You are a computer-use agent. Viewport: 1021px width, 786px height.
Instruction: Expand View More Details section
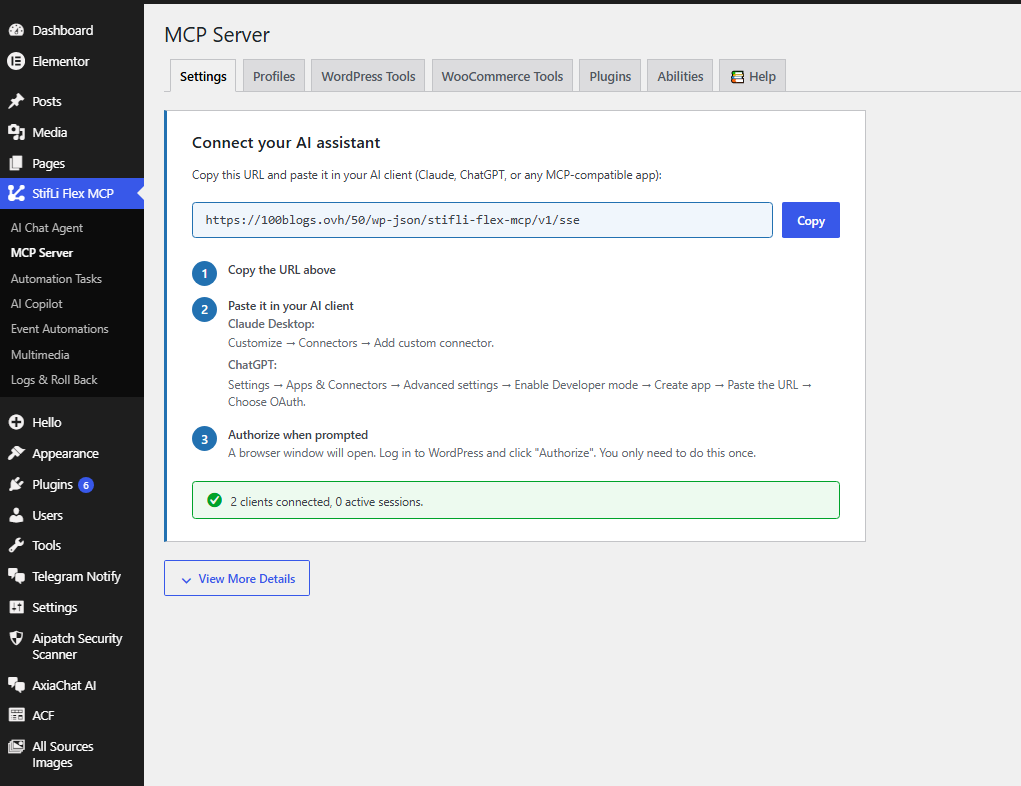pyautogui.click(x=237, y=578)
